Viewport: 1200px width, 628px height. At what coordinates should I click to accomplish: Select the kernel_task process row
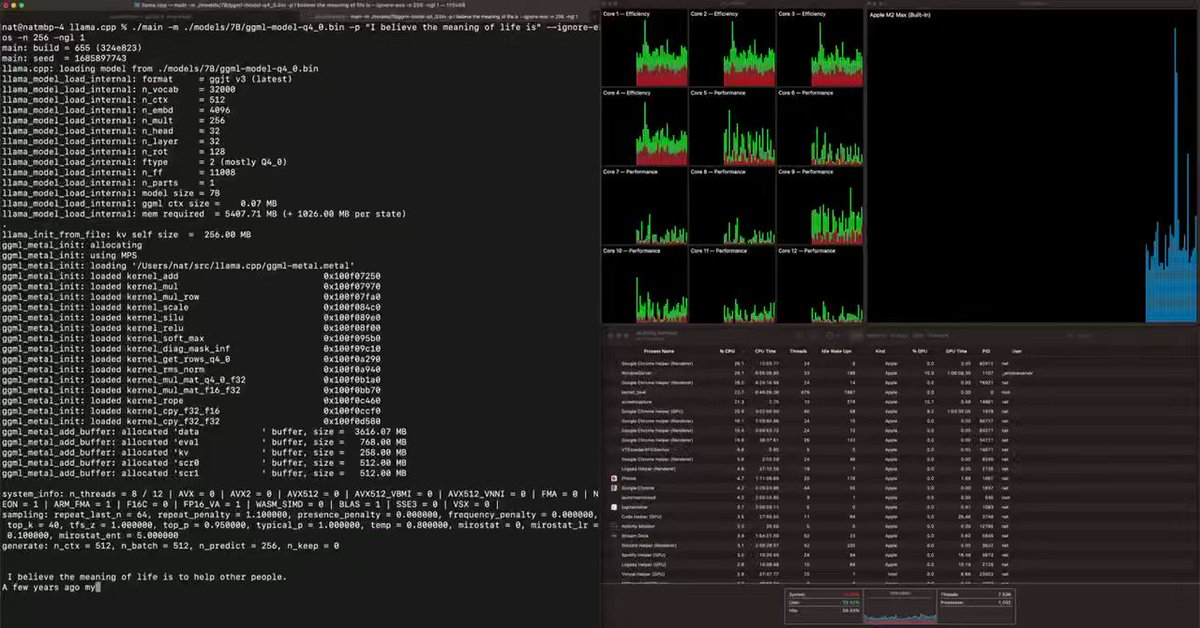(900, 392)
